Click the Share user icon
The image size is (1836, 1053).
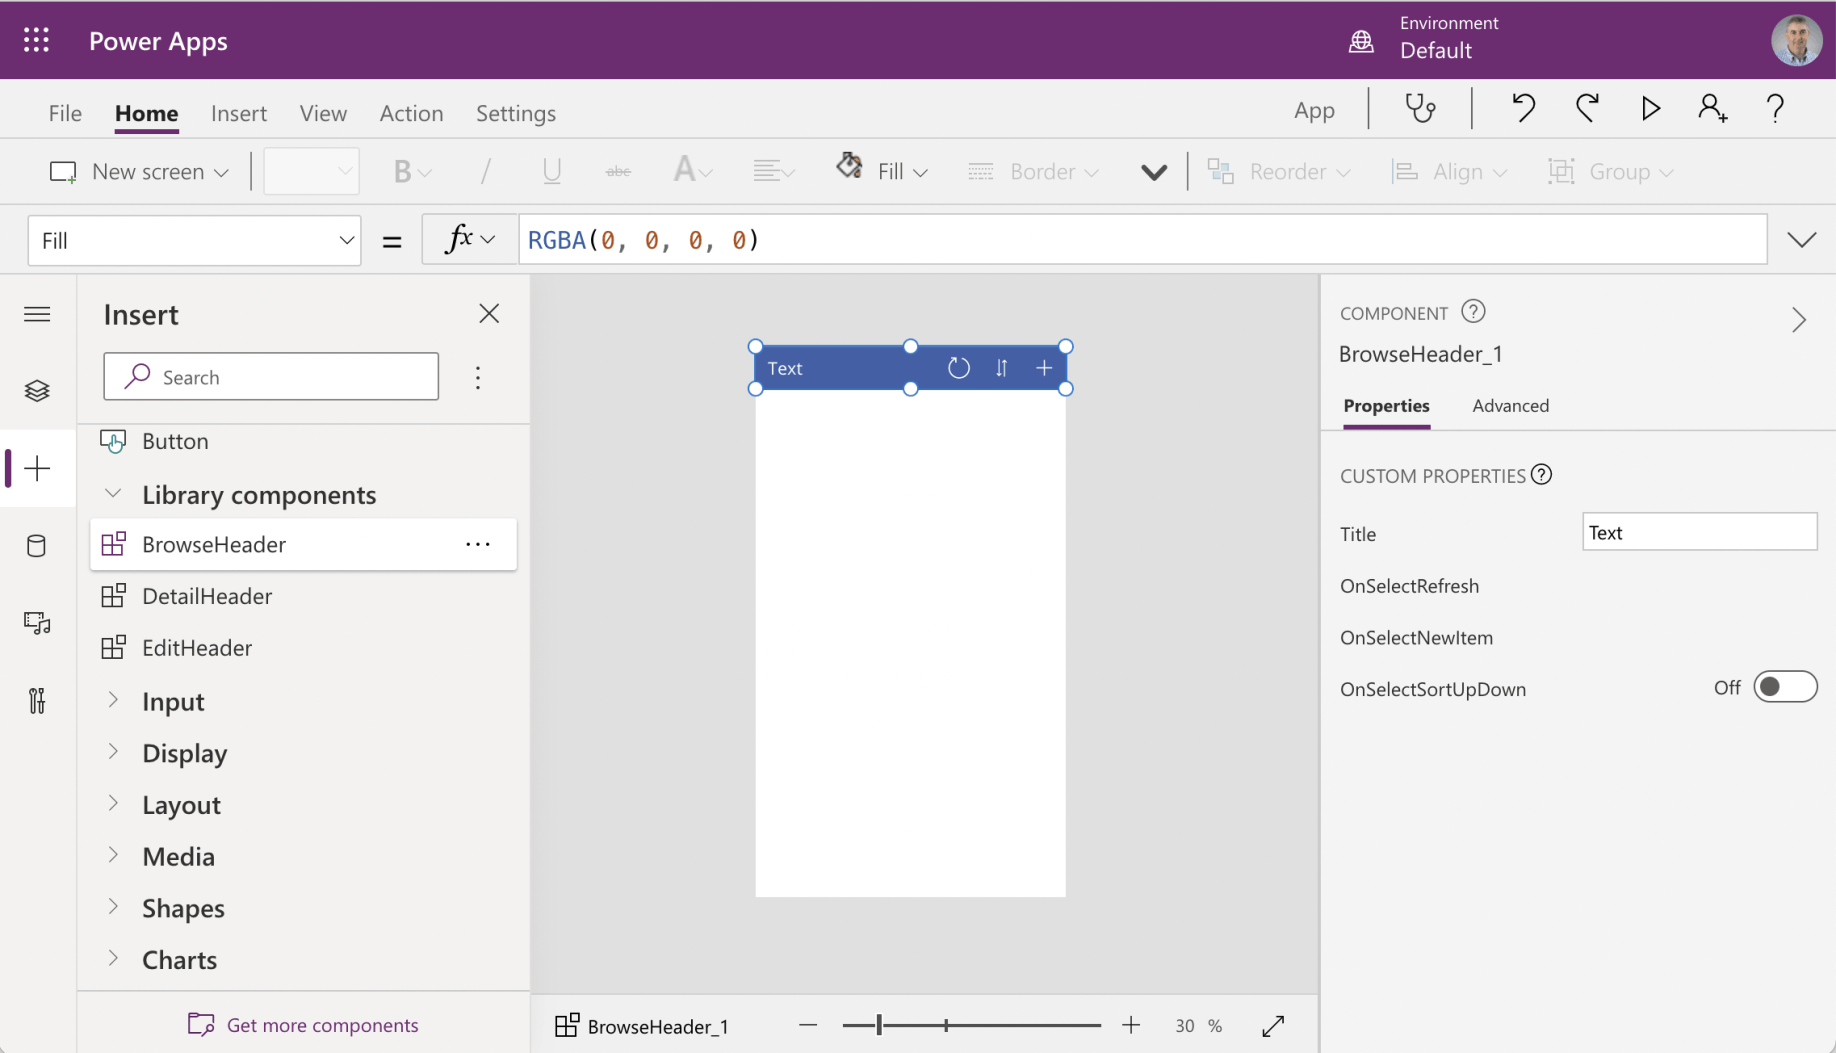tap(1712, 108)
